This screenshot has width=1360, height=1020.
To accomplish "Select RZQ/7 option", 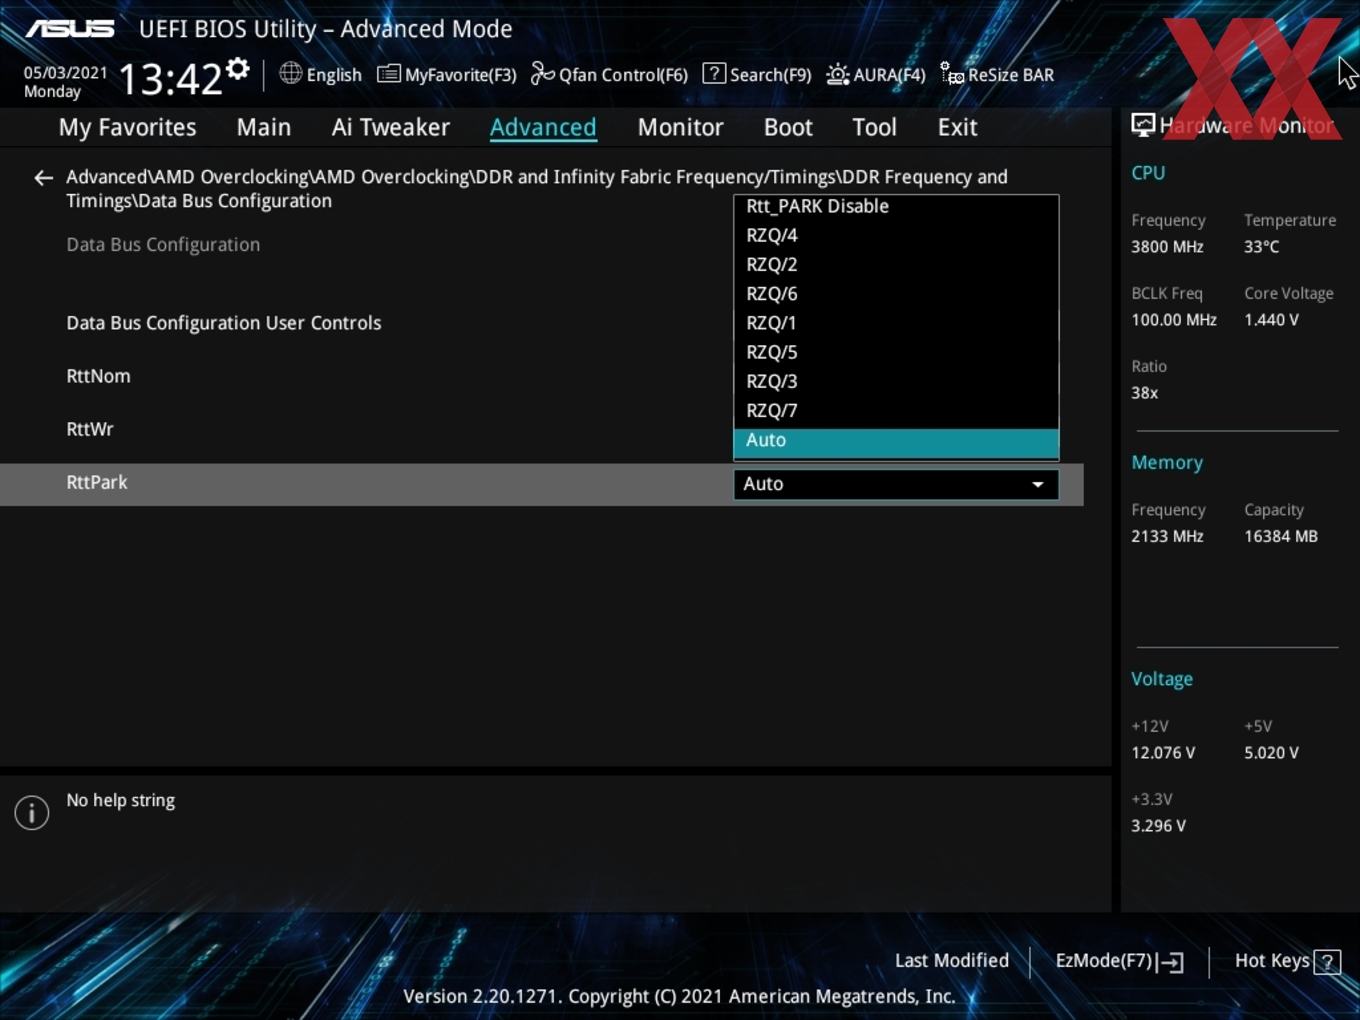I will tap(896, 410).
